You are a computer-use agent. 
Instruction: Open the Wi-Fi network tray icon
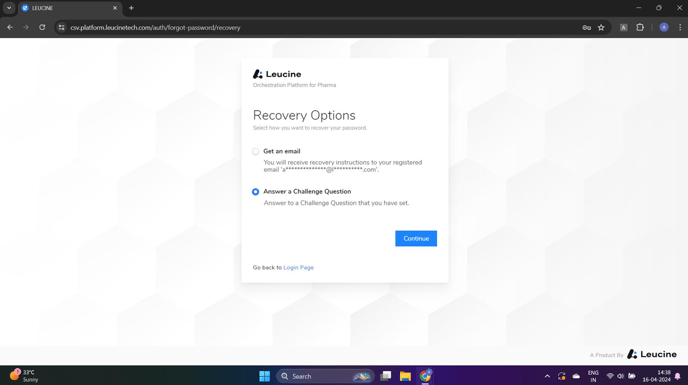pyautogui.click(x=610, y=376)
